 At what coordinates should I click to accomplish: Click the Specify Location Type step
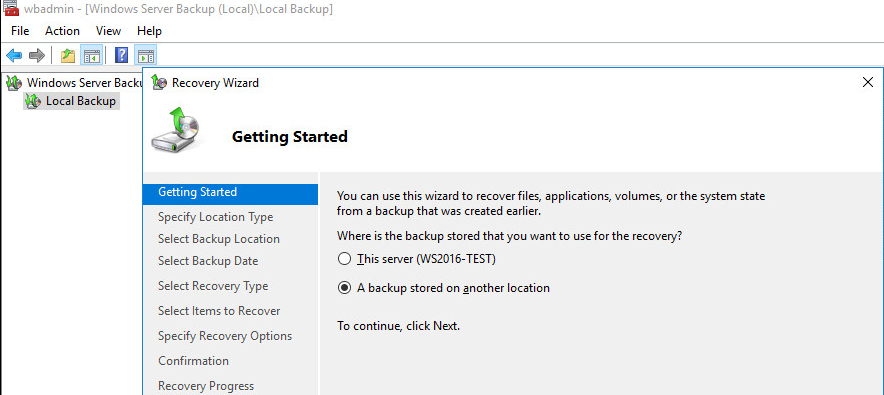coord(215,217)
